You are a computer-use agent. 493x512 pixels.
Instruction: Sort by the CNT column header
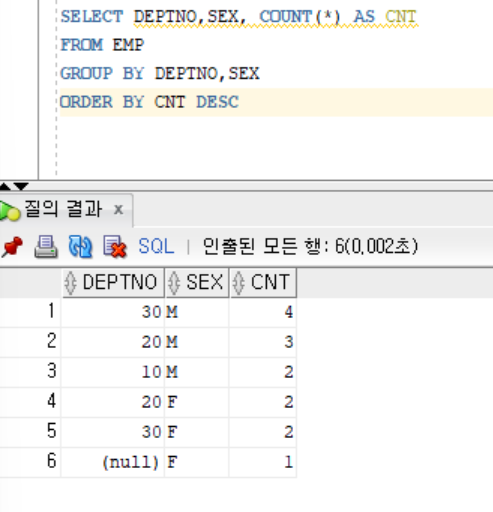click(263, 282)
